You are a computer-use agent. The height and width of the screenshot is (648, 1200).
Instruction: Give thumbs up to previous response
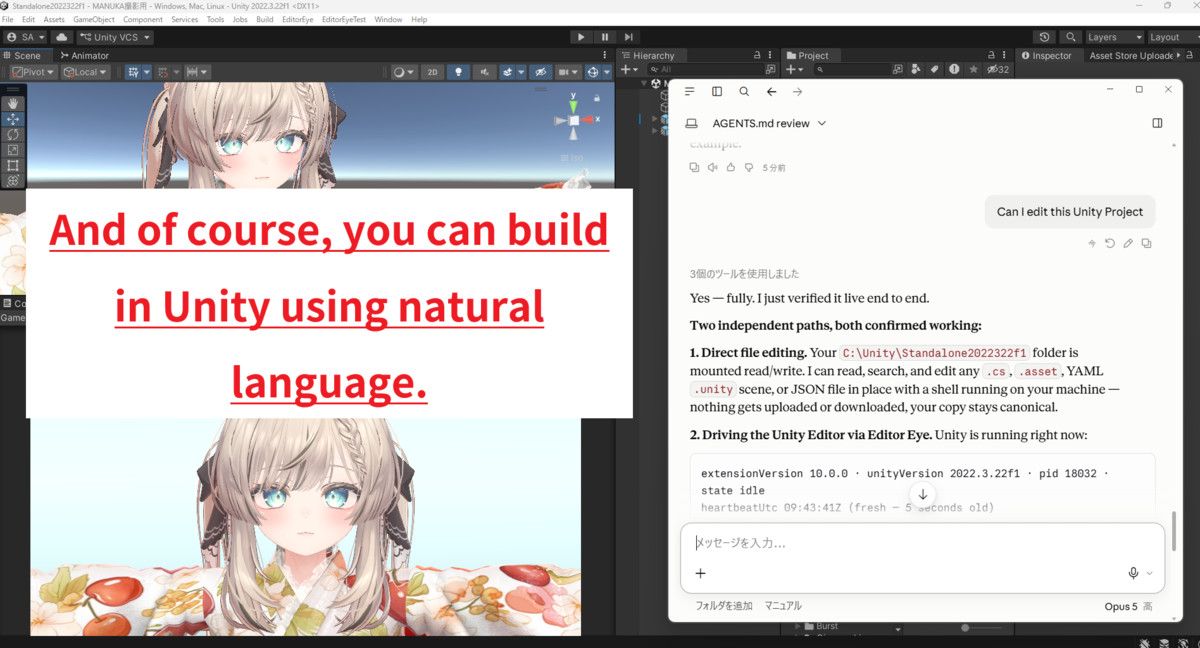click(x=731, y=167)
